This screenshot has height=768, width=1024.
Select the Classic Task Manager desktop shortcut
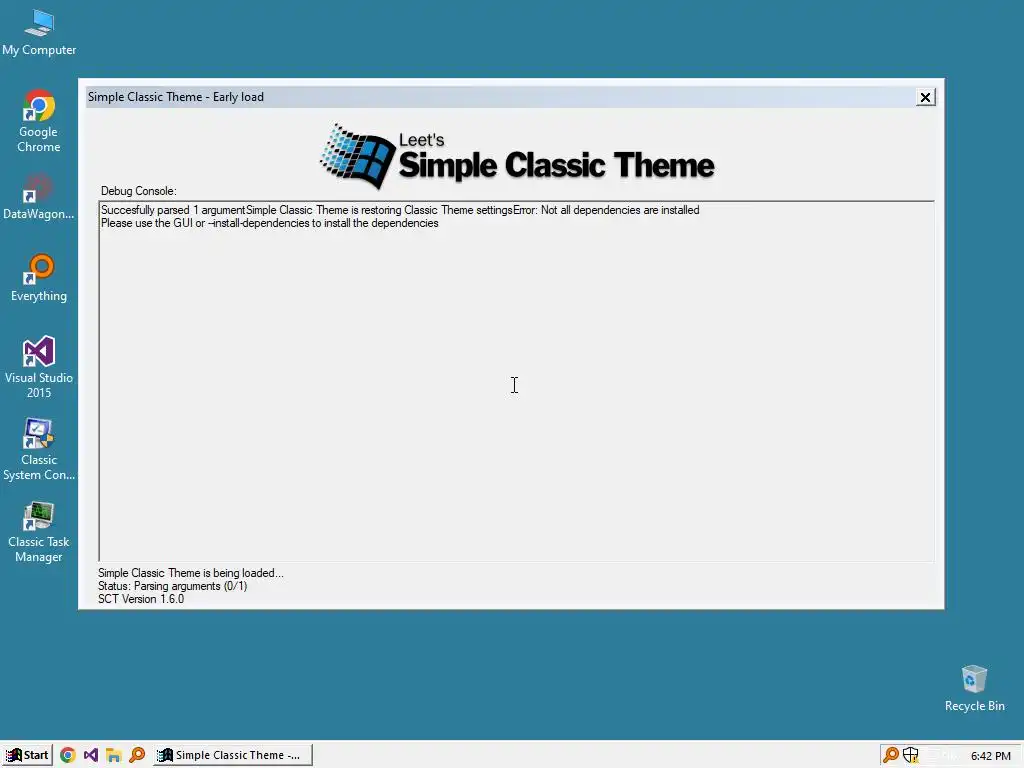pos(39,532)
